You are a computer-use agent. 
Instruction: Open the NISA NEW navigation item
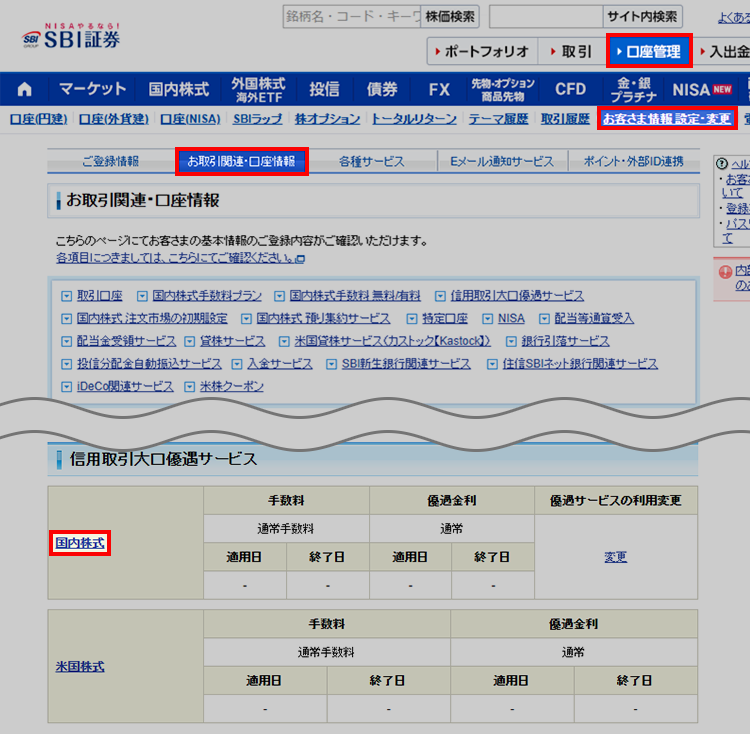pos(702,89)
